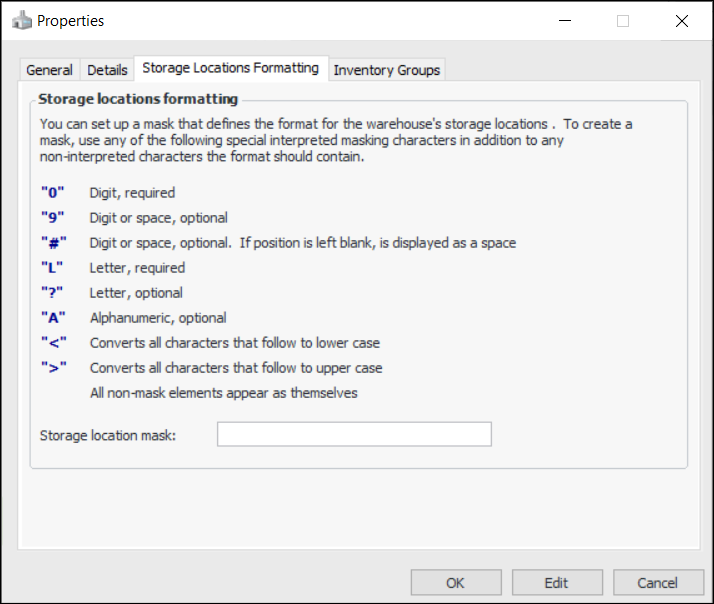
Task: Click the Properties window icon in title bar
Action: pos(21,20)
